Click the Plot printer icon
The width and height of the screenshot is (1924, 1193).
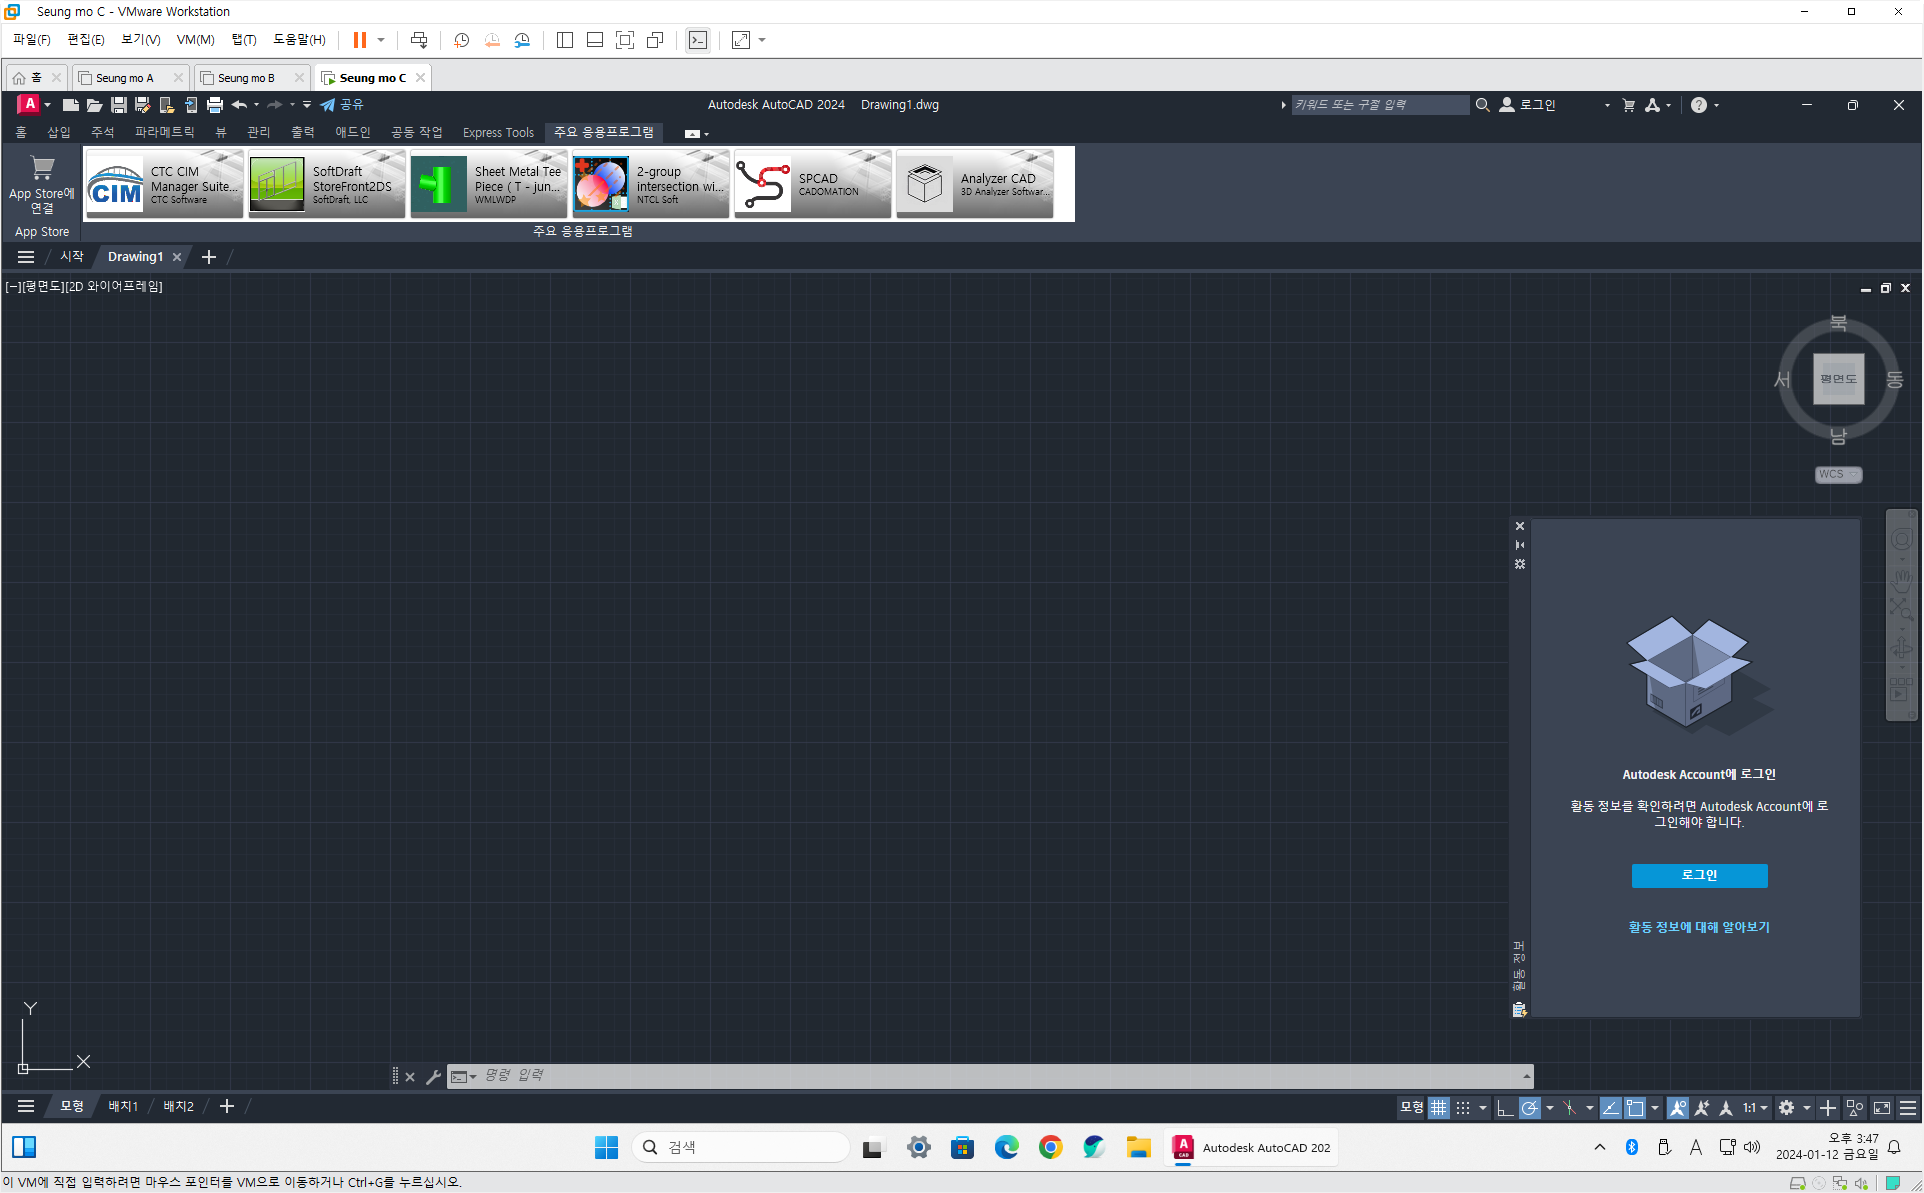coord(214,105)
